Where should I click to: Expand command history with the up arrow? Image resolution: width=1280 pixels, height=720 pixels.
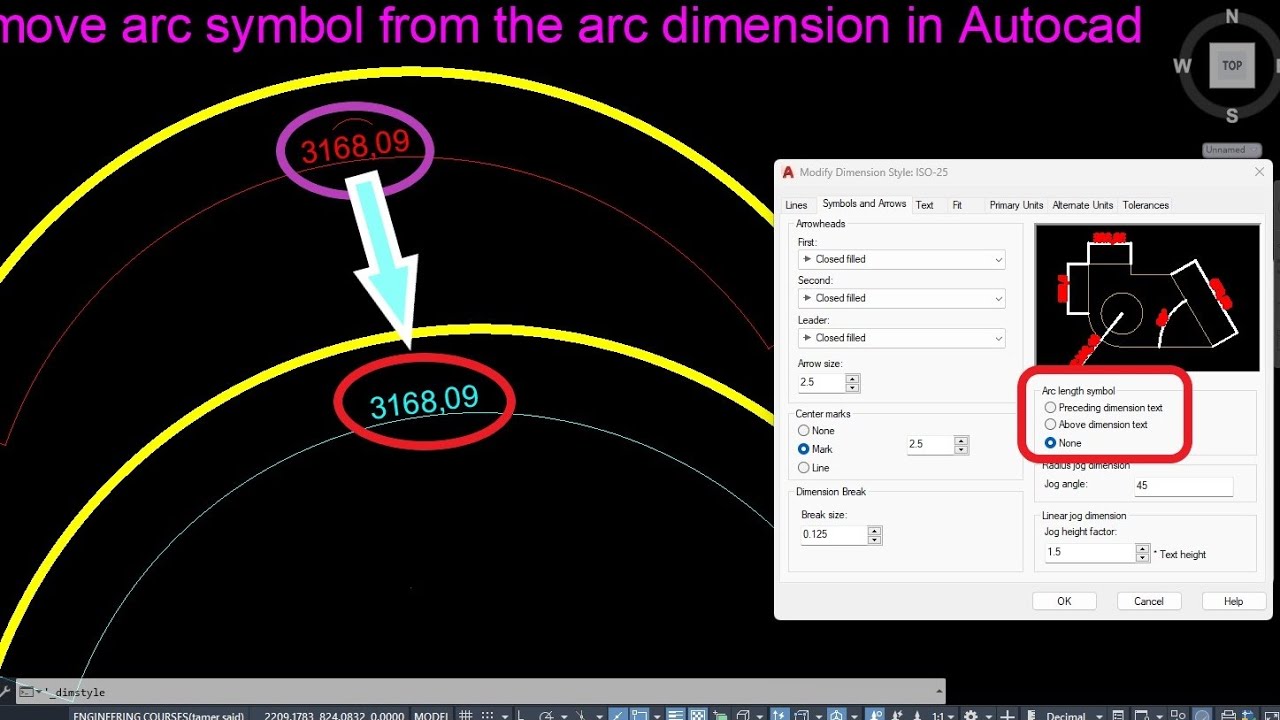point(939,691)
